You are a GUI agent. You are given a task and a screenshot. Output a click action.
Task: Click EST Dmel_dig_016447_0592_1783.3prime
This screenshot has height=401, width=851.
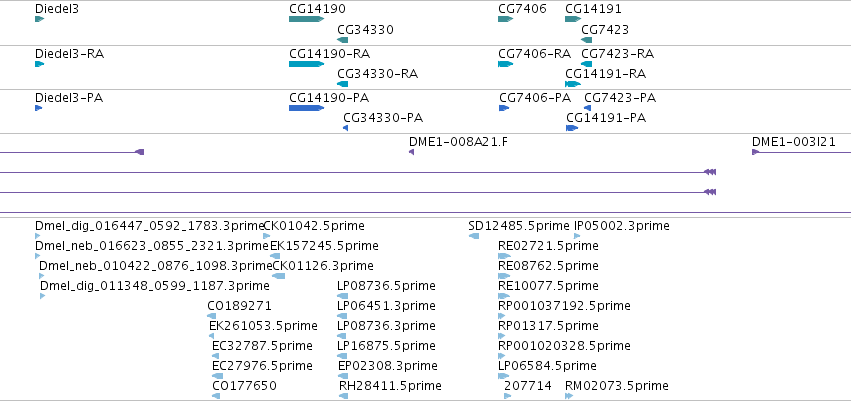coord(149,226)
